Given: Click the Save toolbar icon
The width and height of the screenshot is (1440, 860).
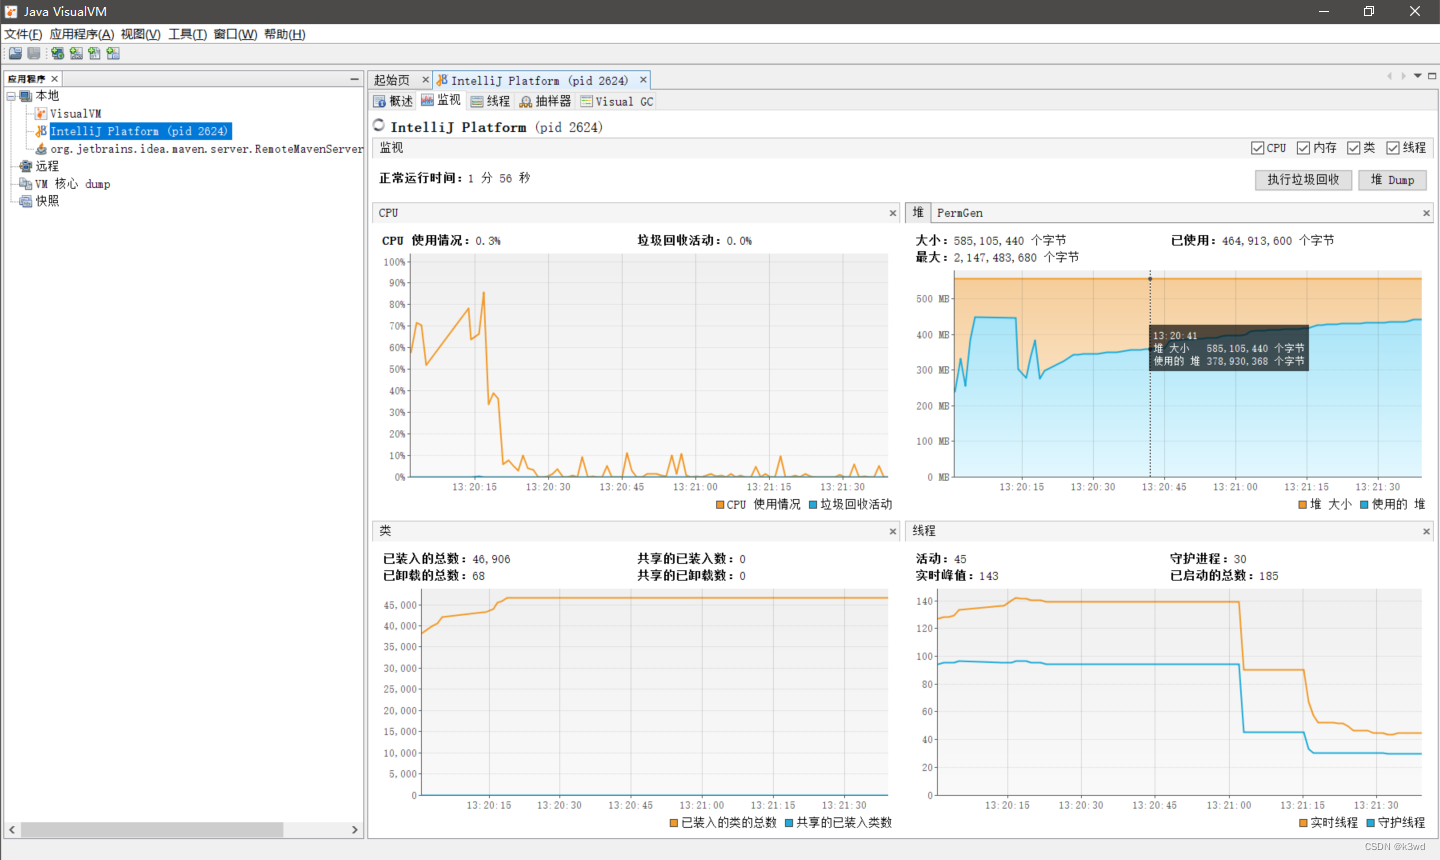Looking at the screenshot, I should point(34,54).
